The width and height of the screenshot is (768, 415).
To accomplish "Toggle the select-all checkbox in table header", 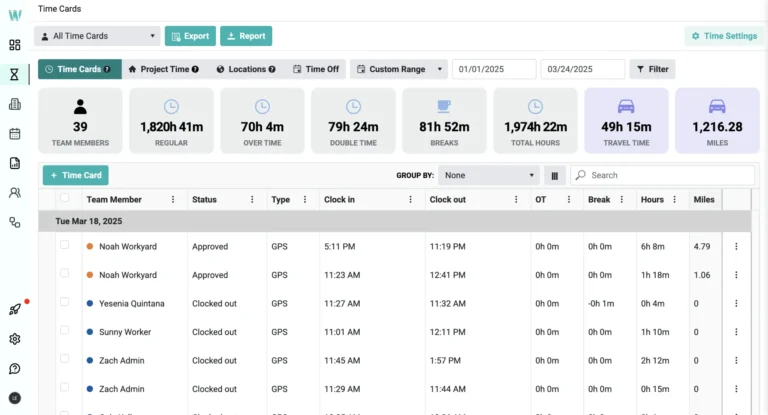I will coord(65,199).
